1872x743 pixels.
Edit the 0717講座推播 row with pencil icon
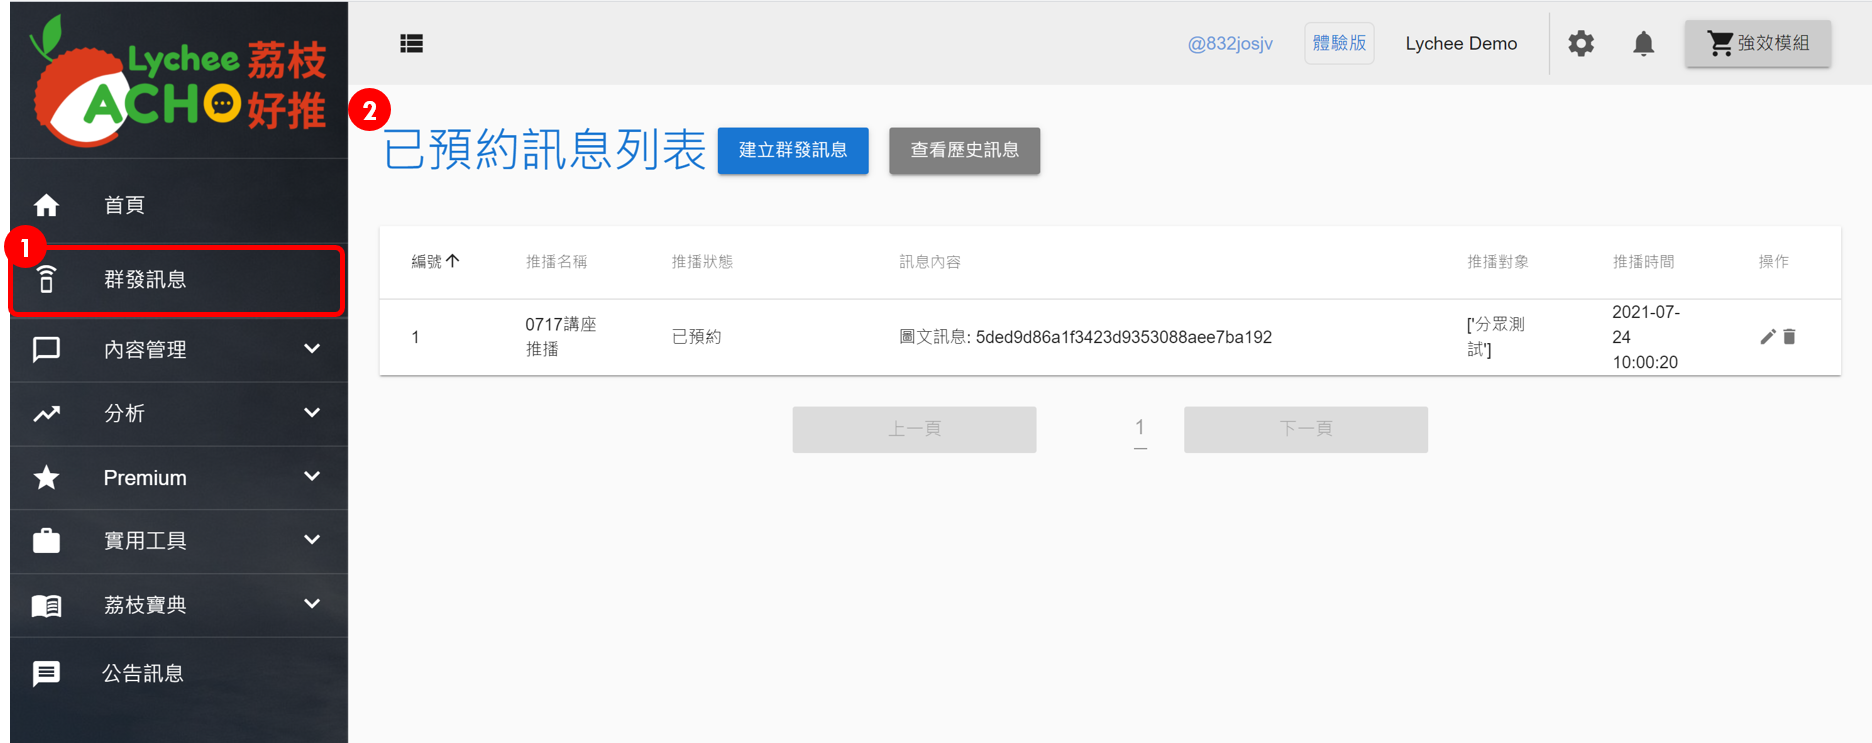tap(1768, 337)
